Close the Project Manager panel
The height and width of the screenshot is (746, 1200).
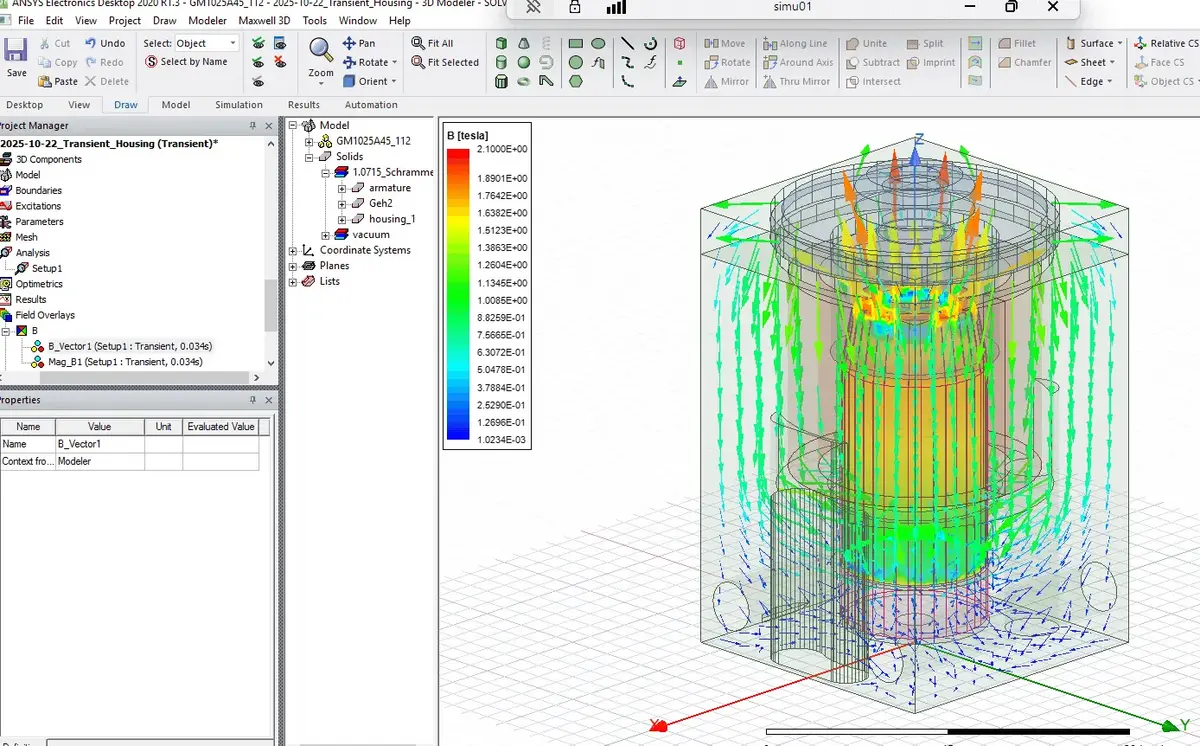267,126
